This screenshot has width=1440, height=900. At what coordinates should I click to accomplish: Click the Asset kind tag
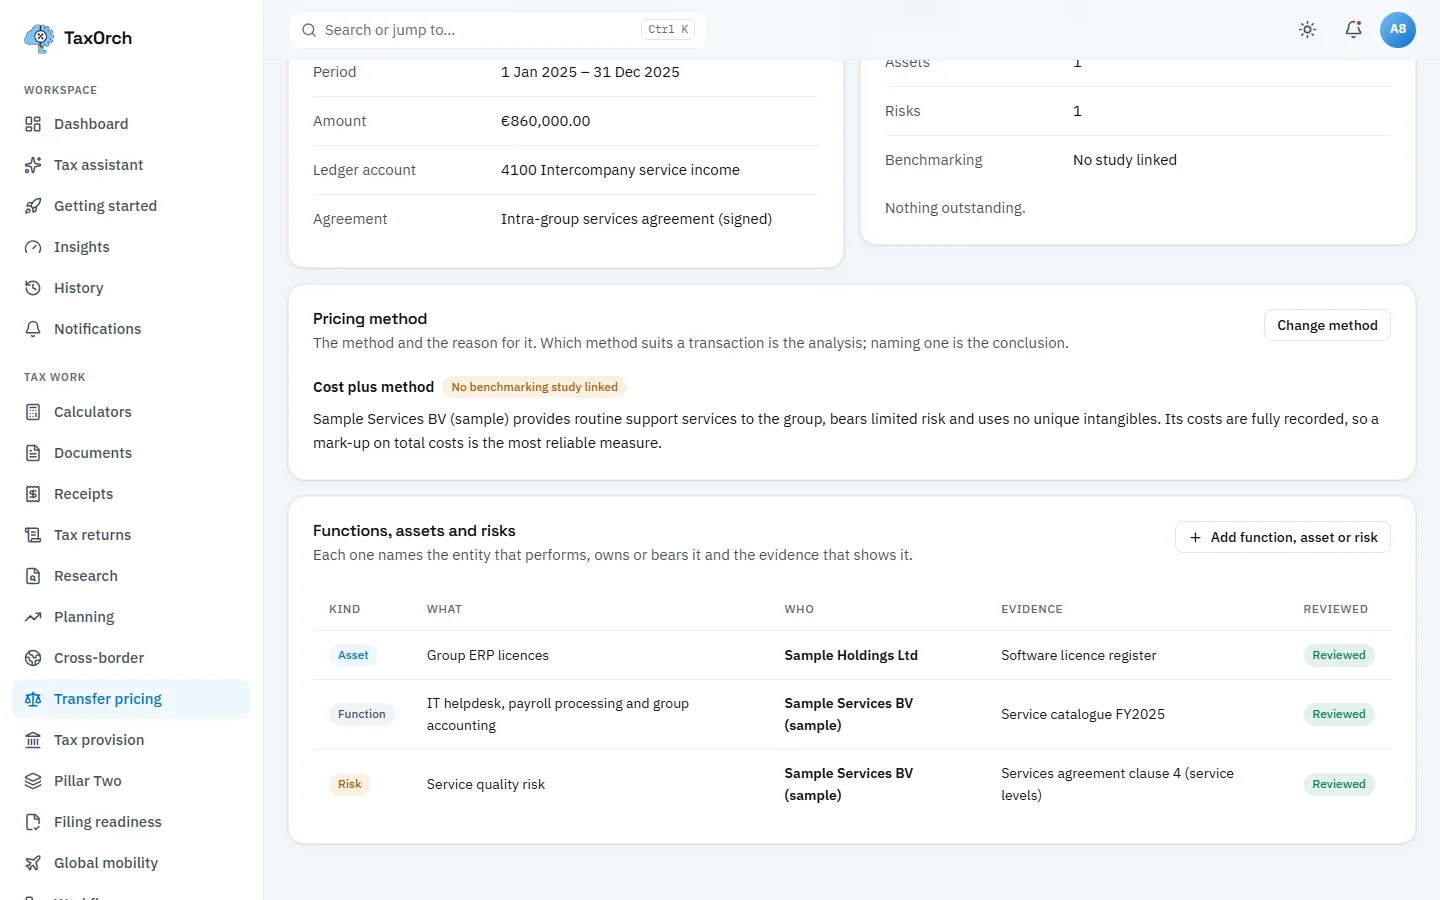[353, 655]
